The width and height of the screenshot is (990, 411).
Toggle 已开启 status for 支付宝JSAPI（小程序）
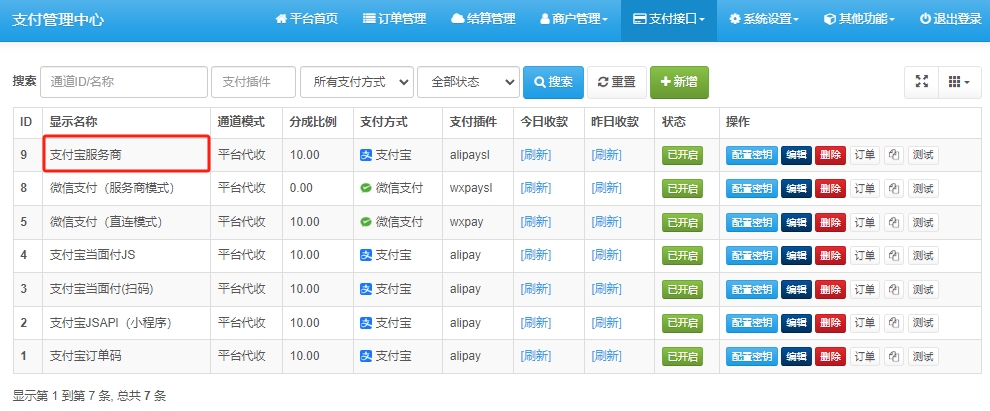[x=683, y=323]
